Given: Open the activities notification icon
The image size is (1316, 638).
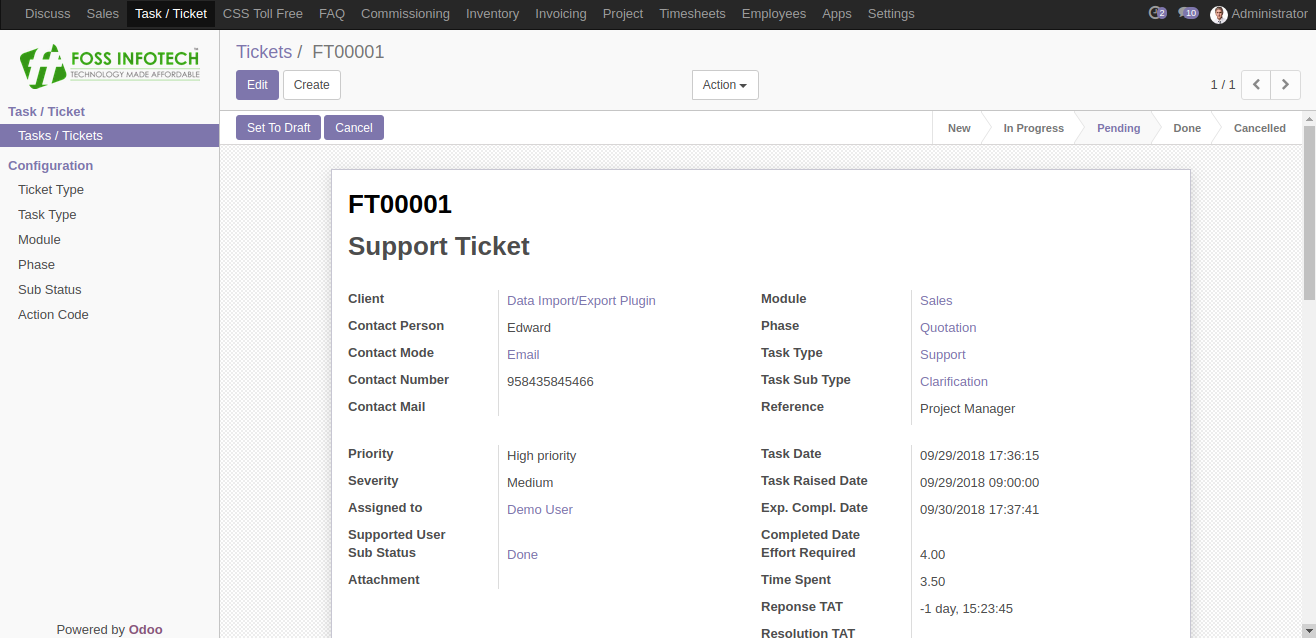Looking at the screenshot, I should point(1158,13).
